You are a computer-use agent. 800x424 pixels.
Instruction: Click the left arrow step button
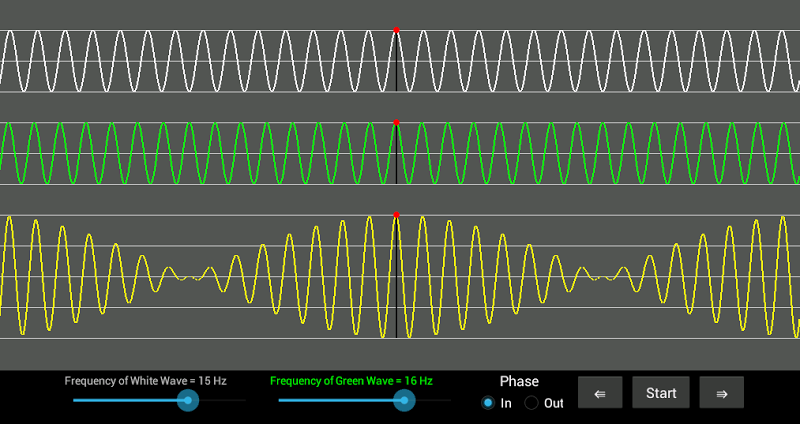(600, 392)
